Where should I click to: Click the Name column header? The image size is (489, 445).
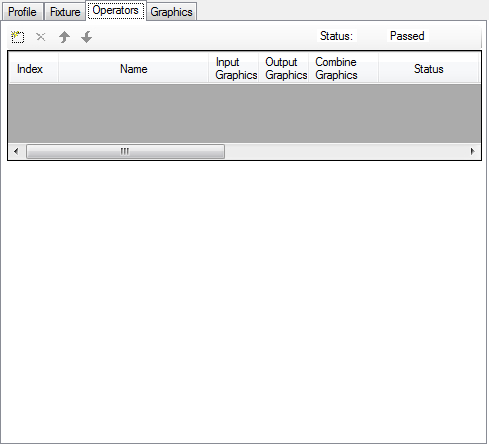[x=134, y=69]
